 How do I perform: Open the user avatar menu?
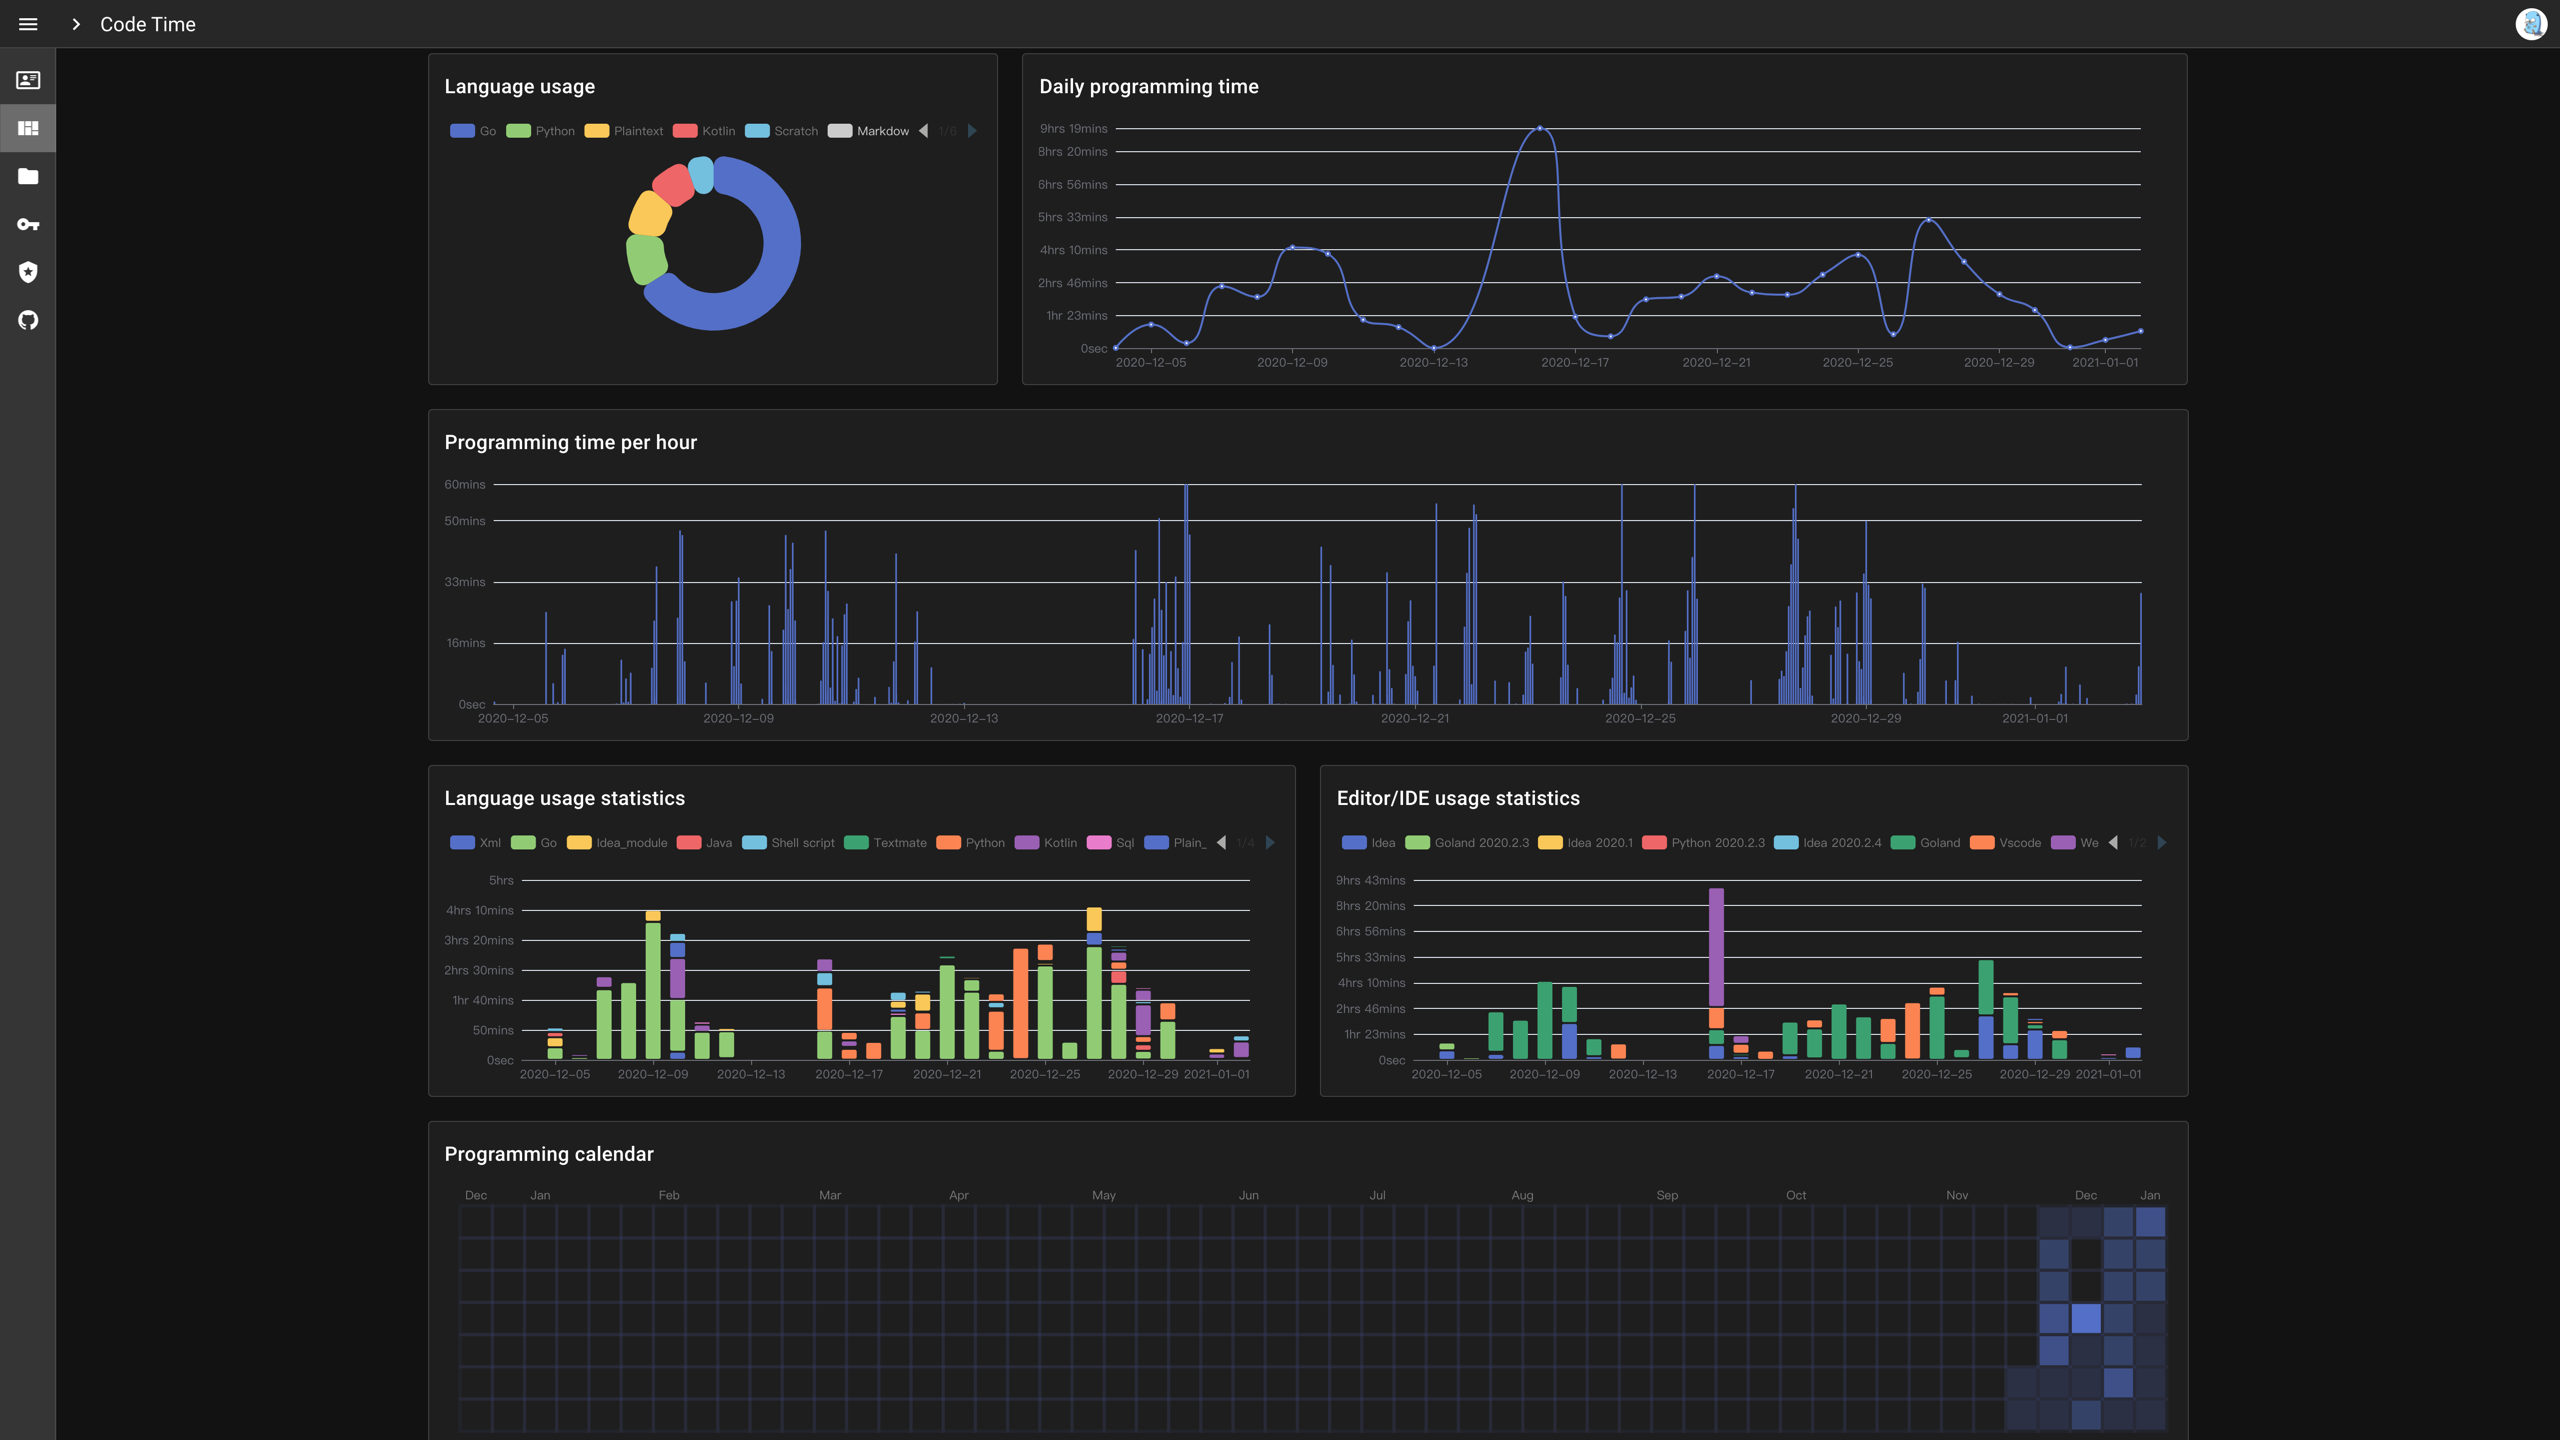tap(2531, 24)
